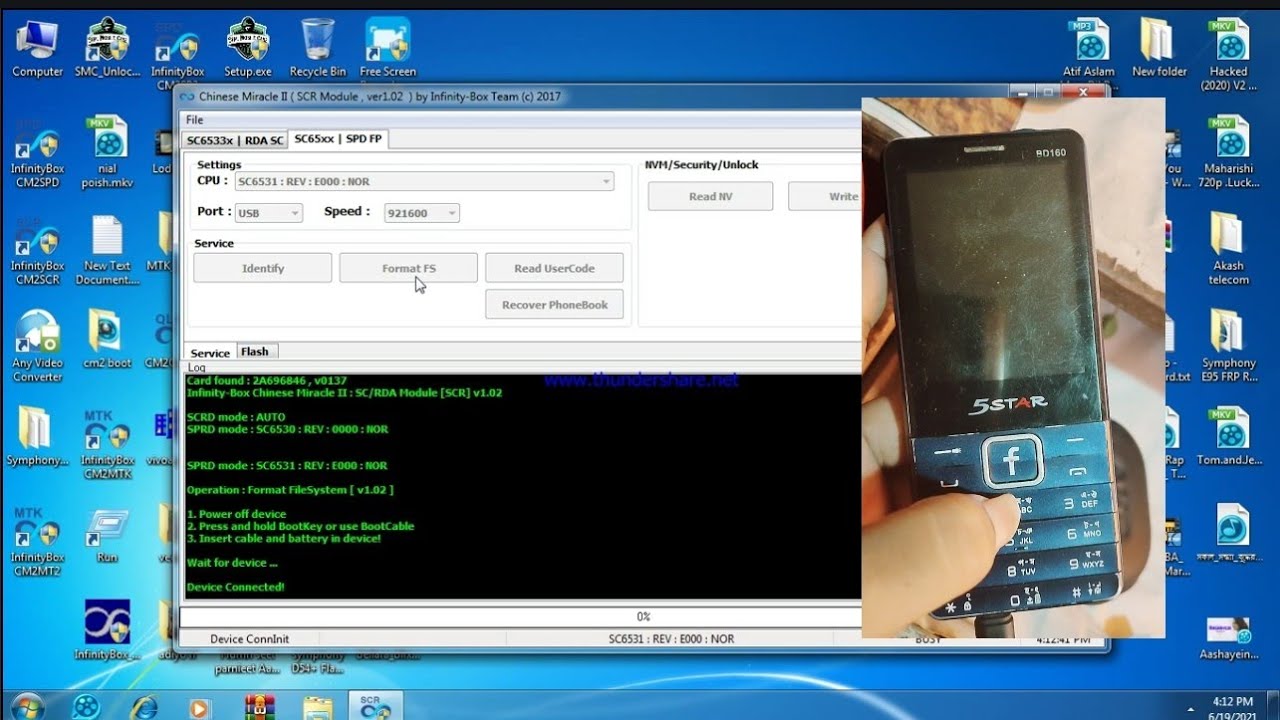The height and width of the screenshot is (720, 1280).
Task: Click the 0% progress bar
Action: (x=521, y=616)
